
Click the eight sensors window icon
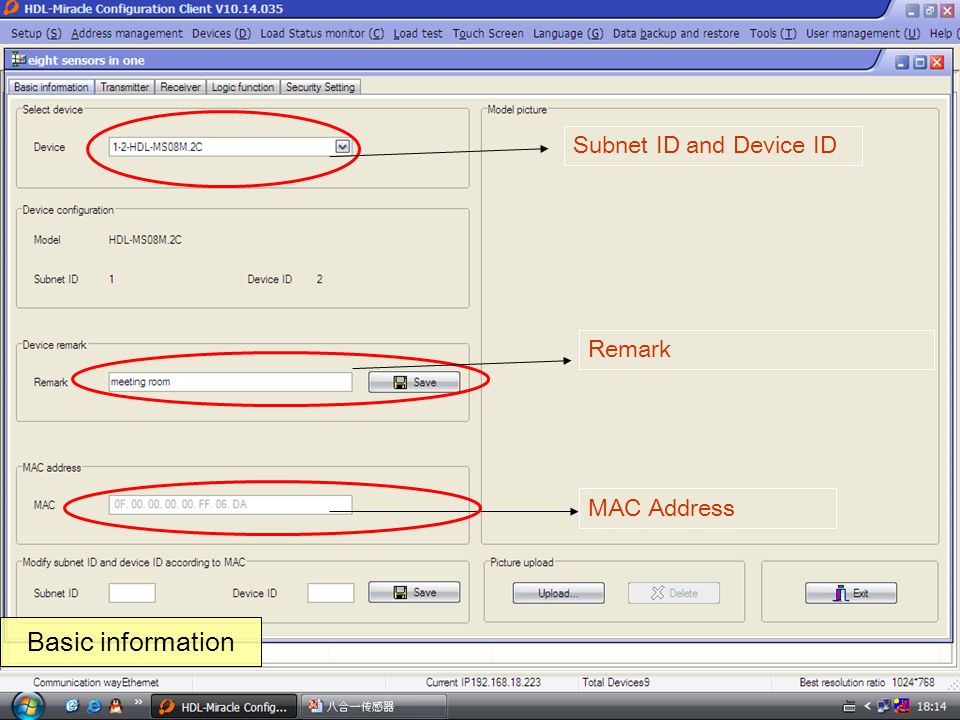tap(19, 60)
